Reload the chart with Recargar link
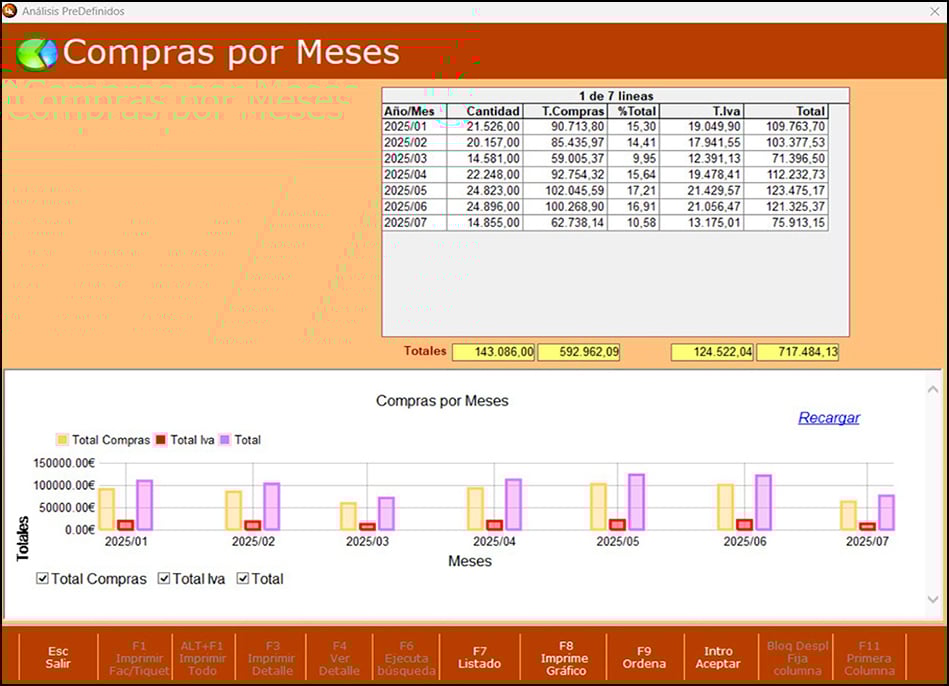The image size is (949, 686). coord(828,418)
